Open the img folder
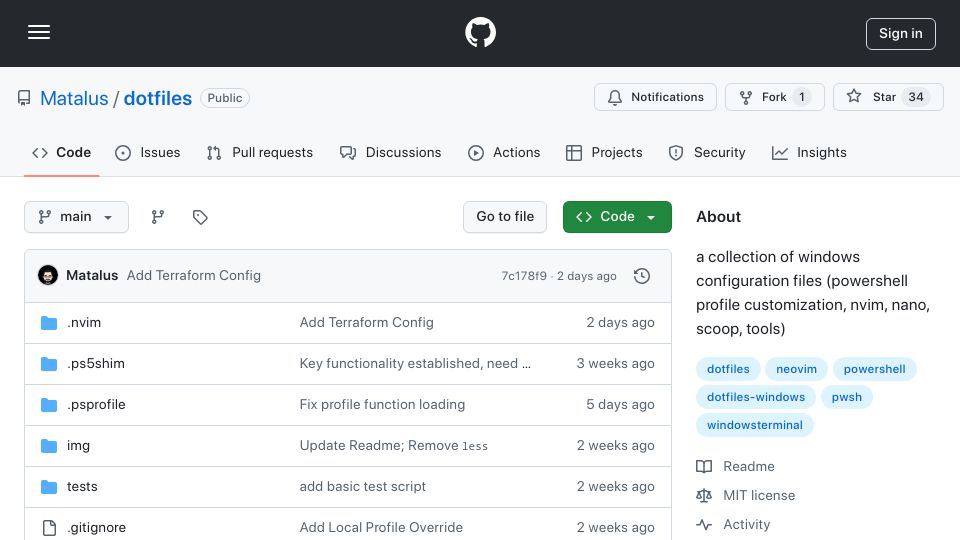Viewport: 960px width, 540px height. (78, 446)
